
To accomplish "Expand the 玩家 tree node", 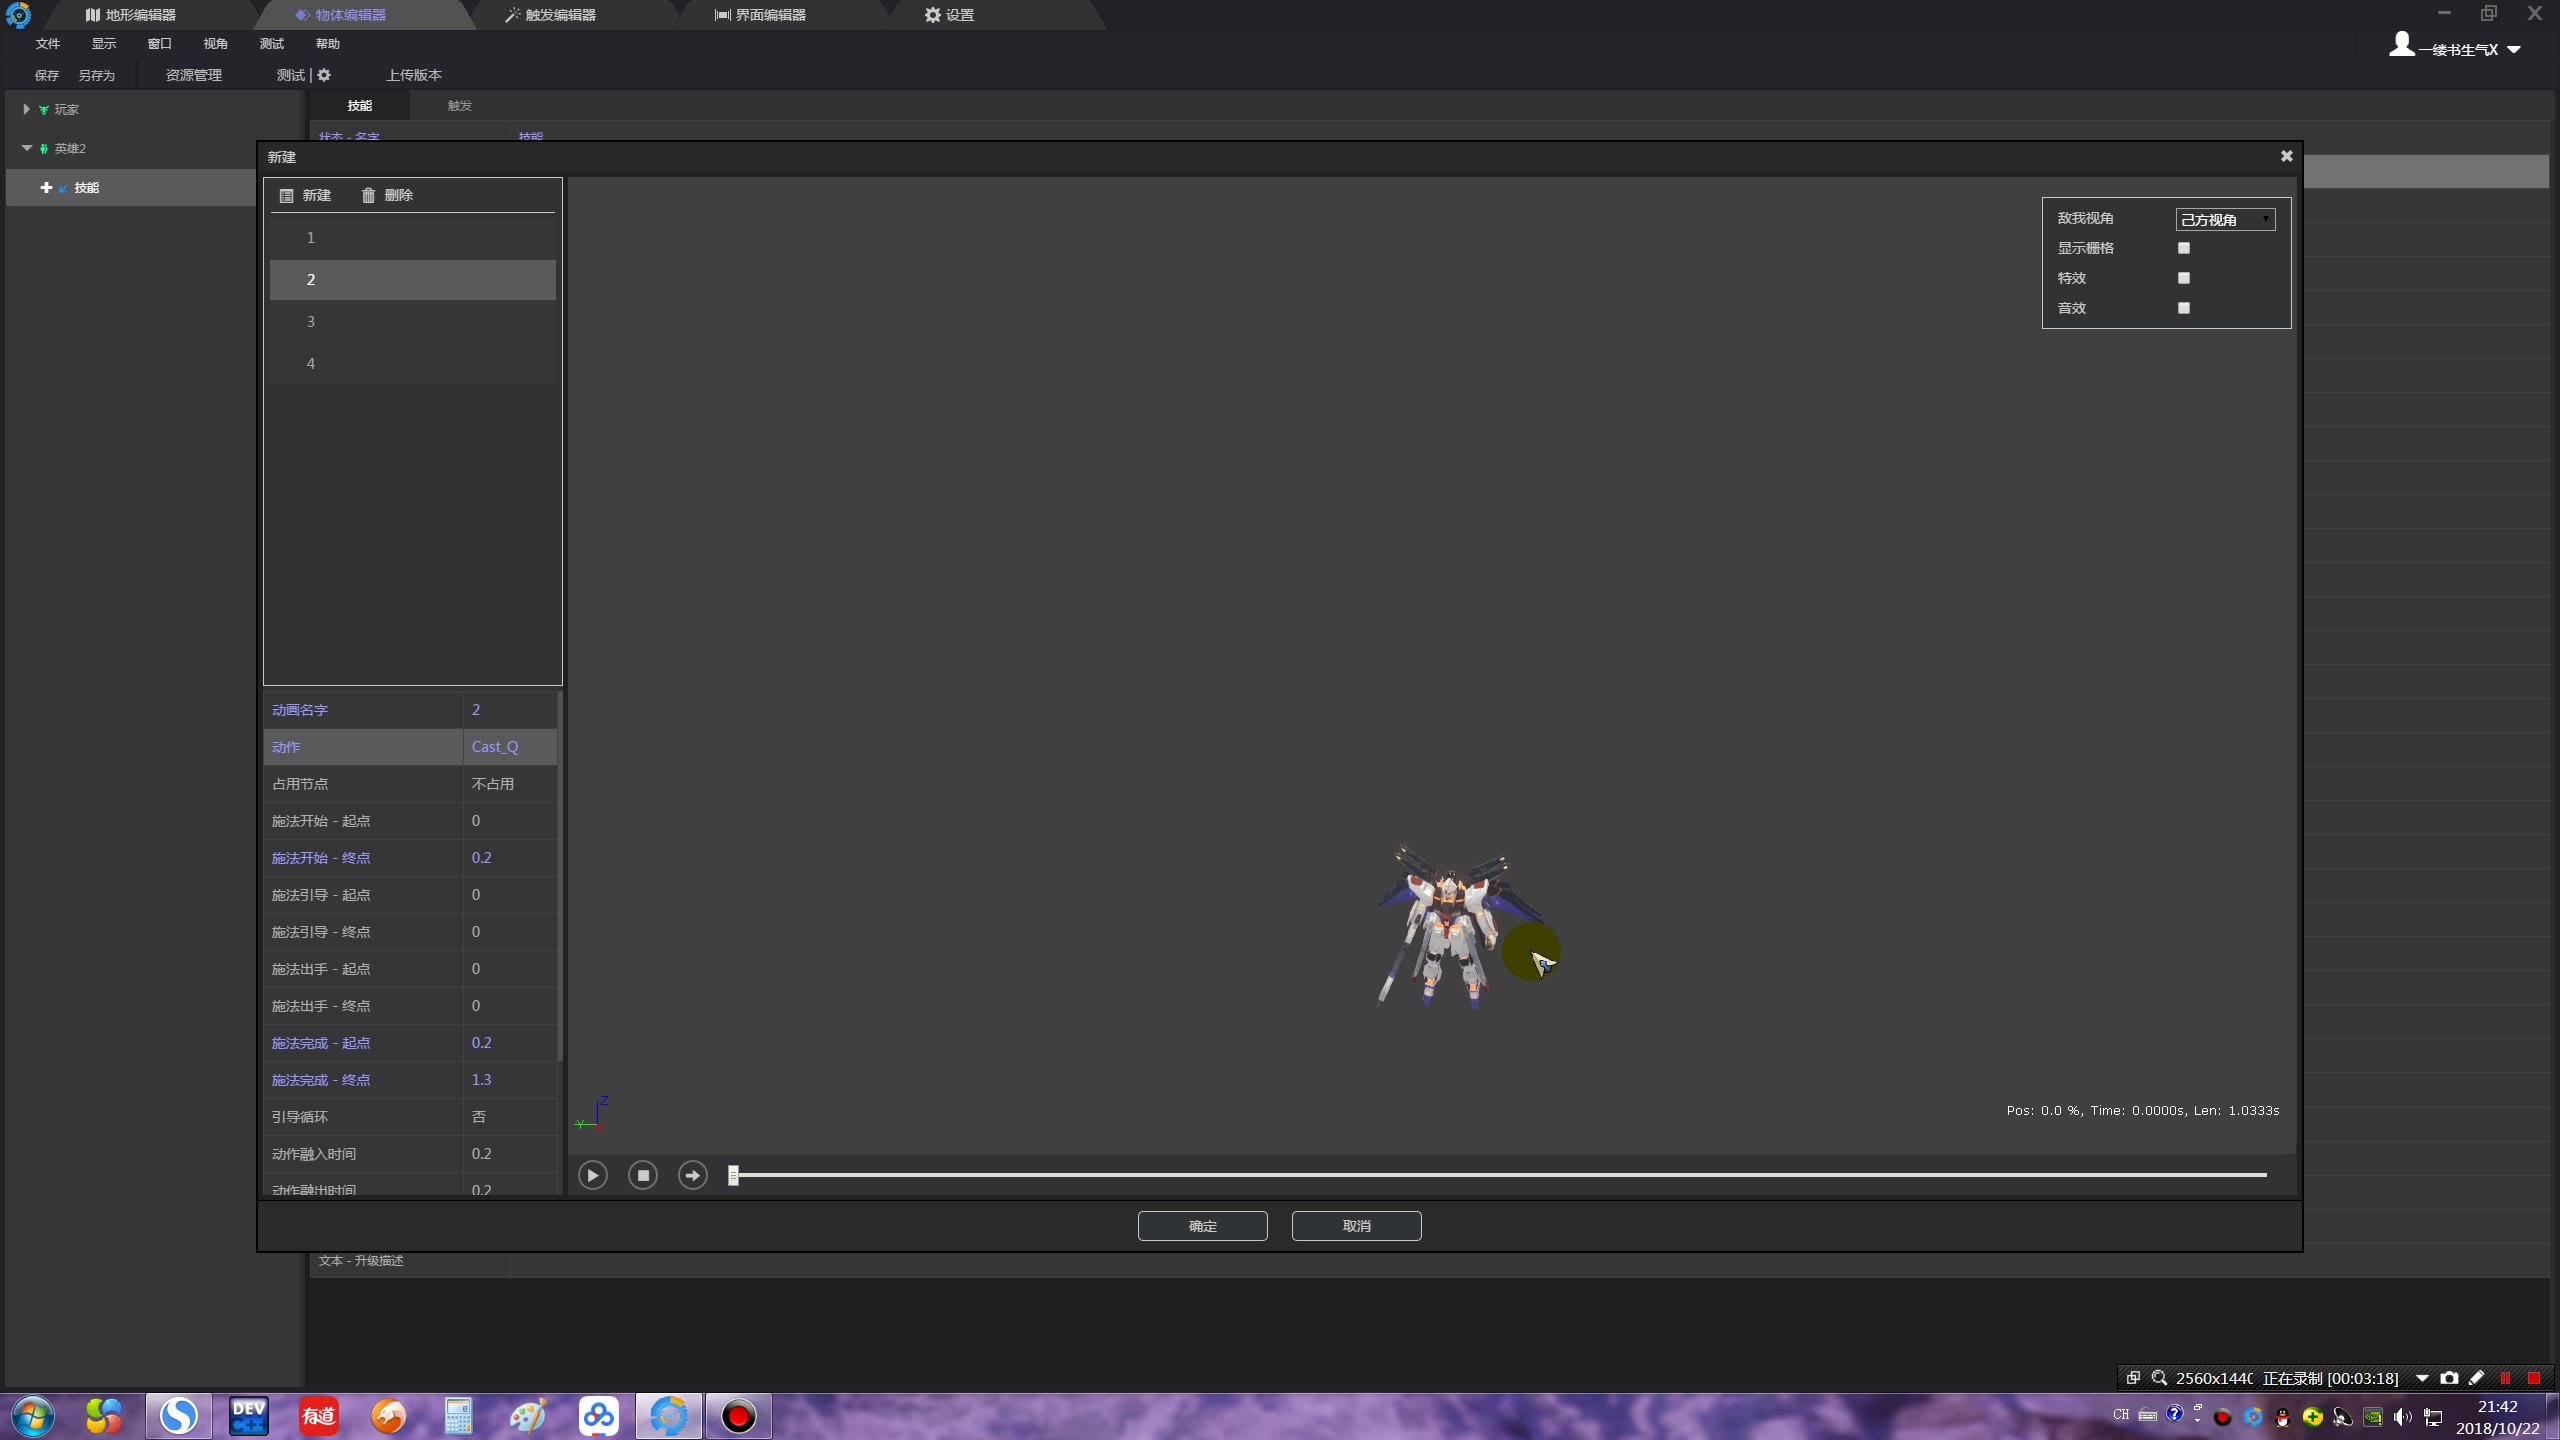I will click(x=26, y=109).
